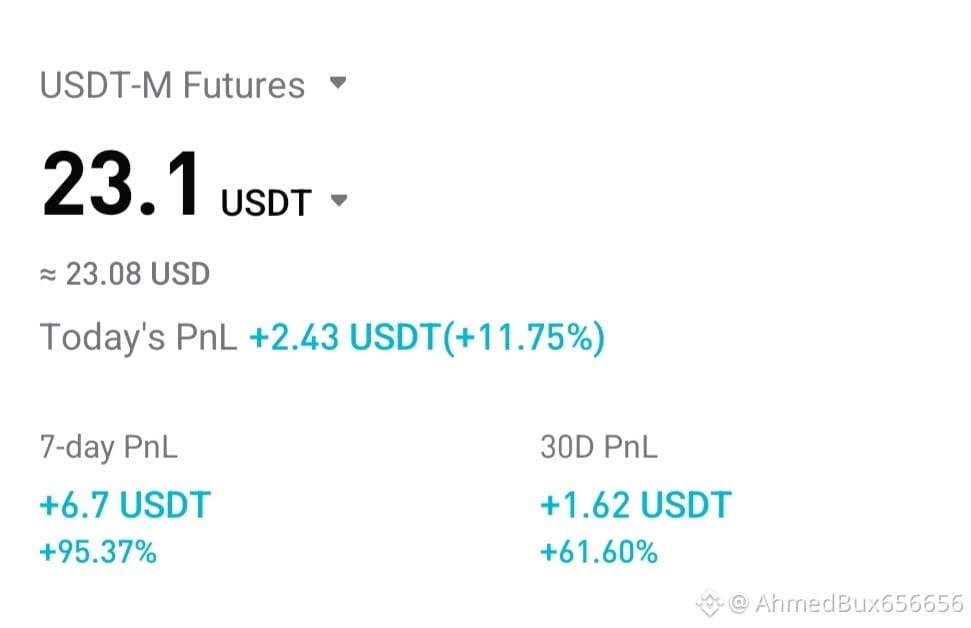Tap the approximately-equal ≈ symbol

[48, 274]
